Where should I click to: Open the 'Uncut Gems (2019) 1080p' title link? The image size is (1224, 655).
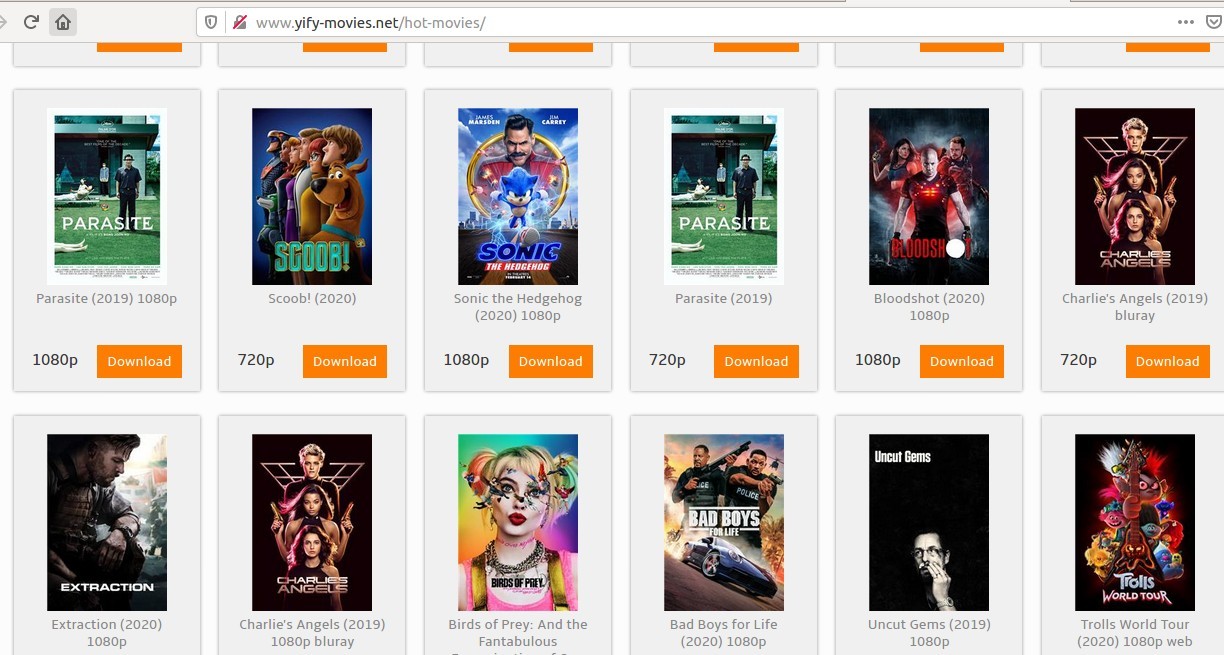[x=929, y=633]
